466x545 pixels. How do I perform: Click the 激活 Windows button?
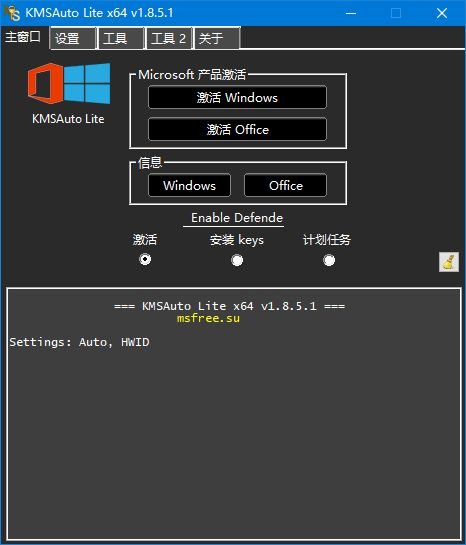(237, 98)
